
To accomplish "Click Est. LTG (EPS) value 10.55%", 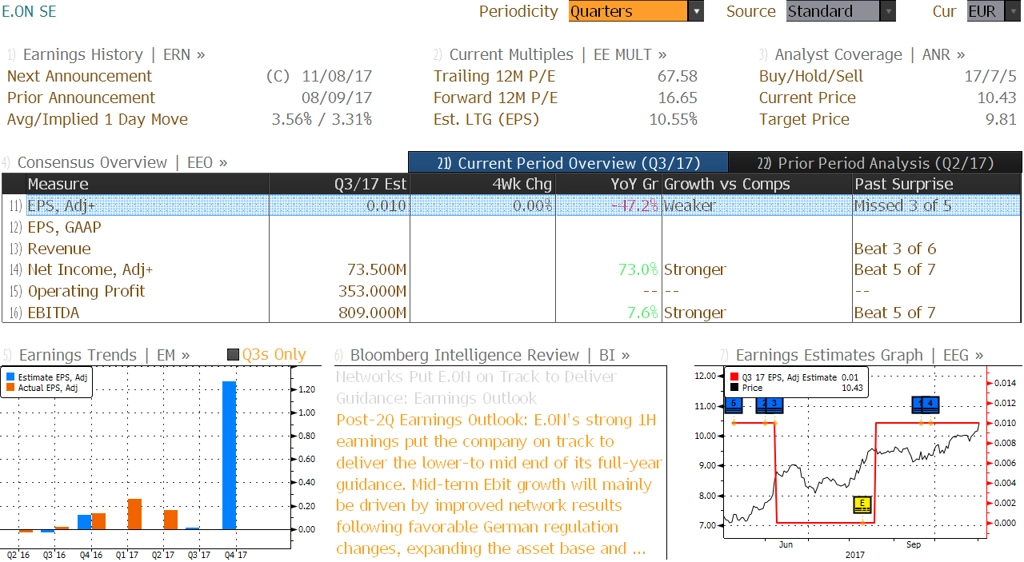I will tap(673, 119).
